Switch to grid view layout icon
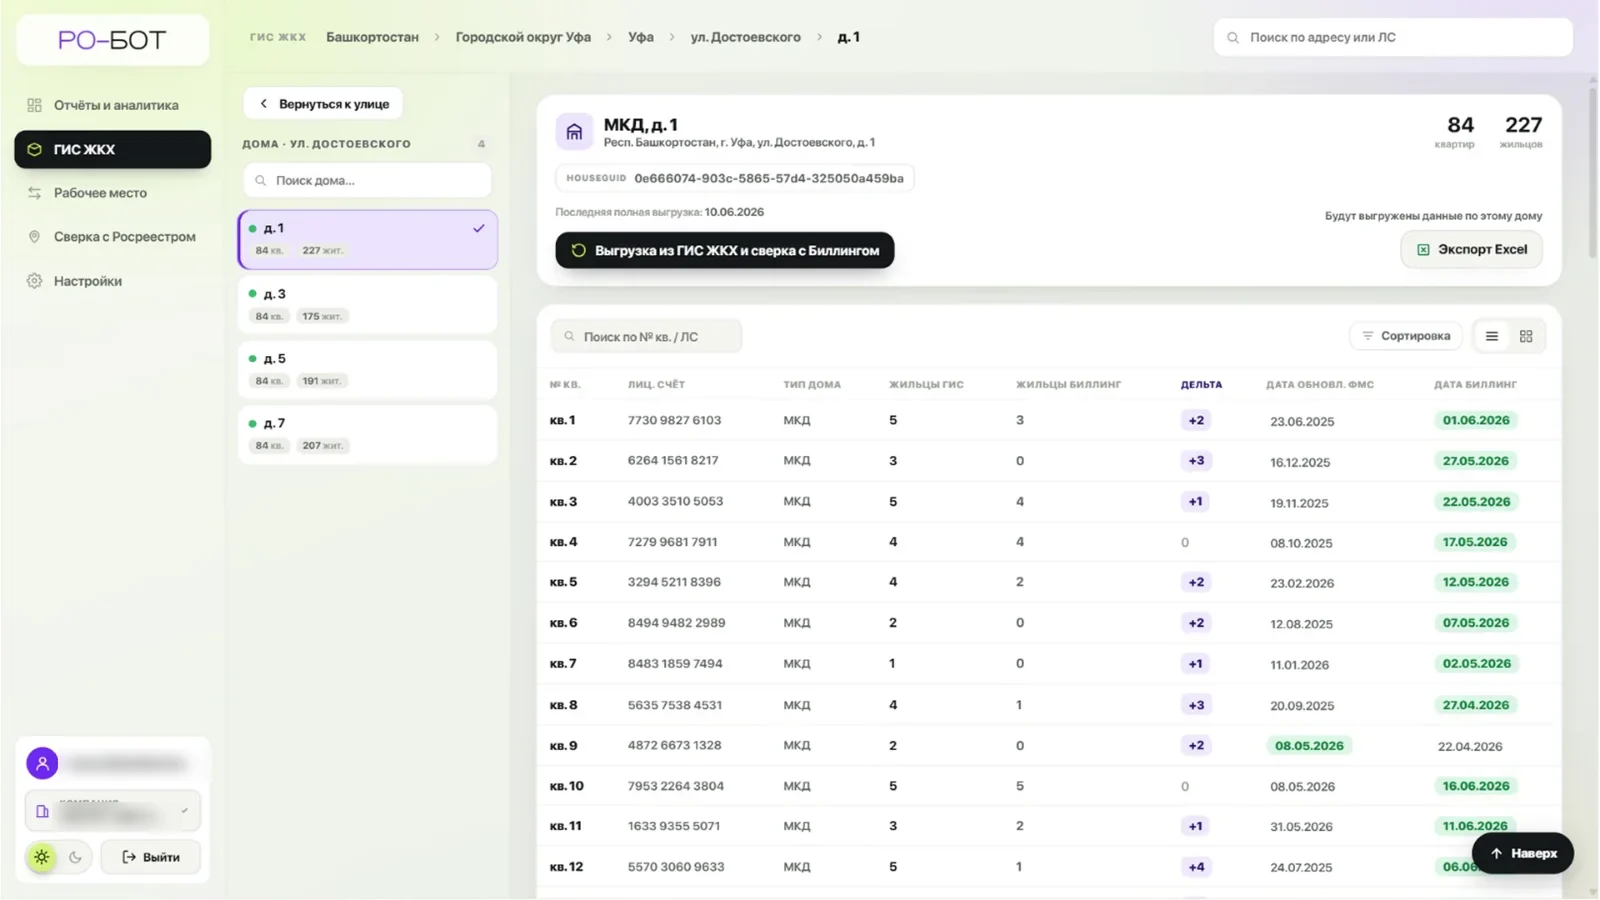This screenshot has height=900, width=1600. point(1526,336)
